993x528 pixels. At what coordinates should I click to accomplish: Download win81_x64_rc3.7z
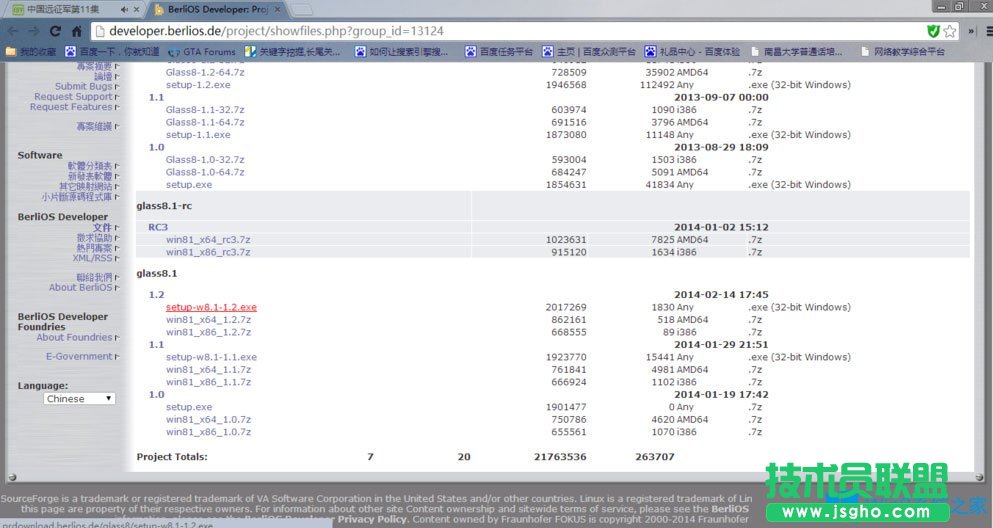pos(208,240)
